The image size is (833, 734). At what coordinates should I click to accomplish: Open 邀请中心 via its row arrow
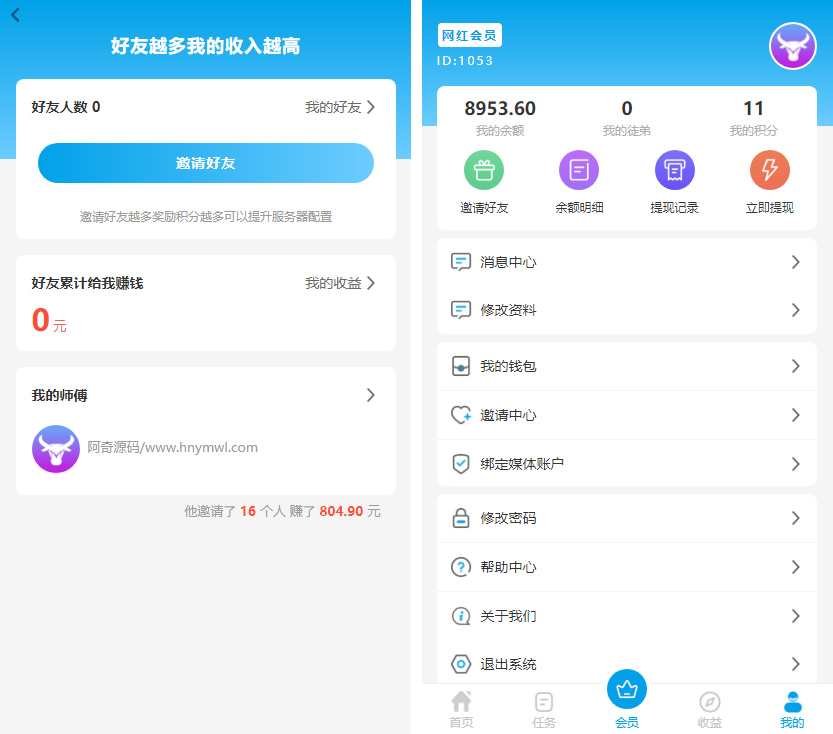[x=796, y=415]
